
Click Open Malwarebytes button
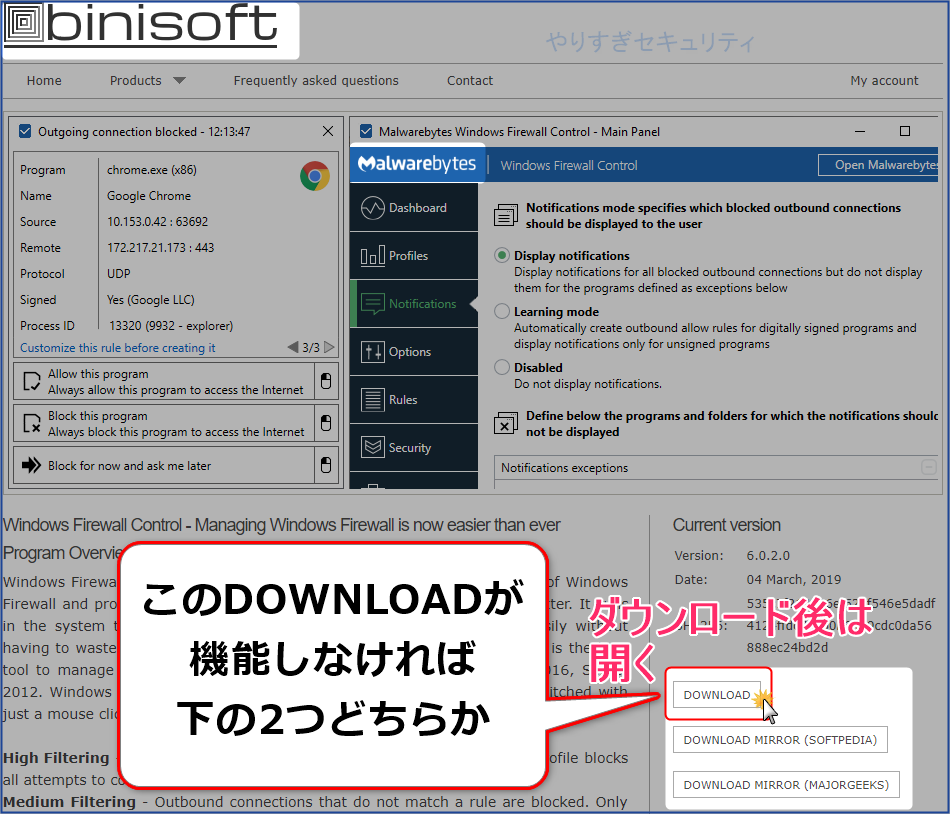[x=878, y=165]
